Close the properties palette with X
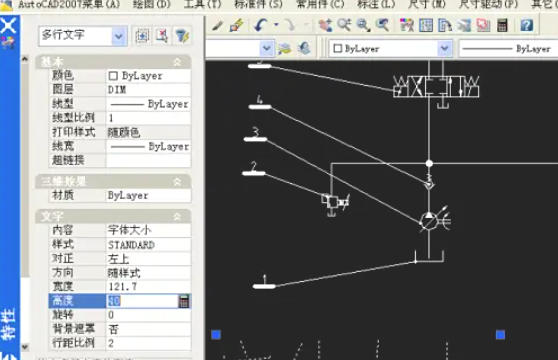Image resolution: width=558 pixels, height=360 pixels. [x=9, y=26]
